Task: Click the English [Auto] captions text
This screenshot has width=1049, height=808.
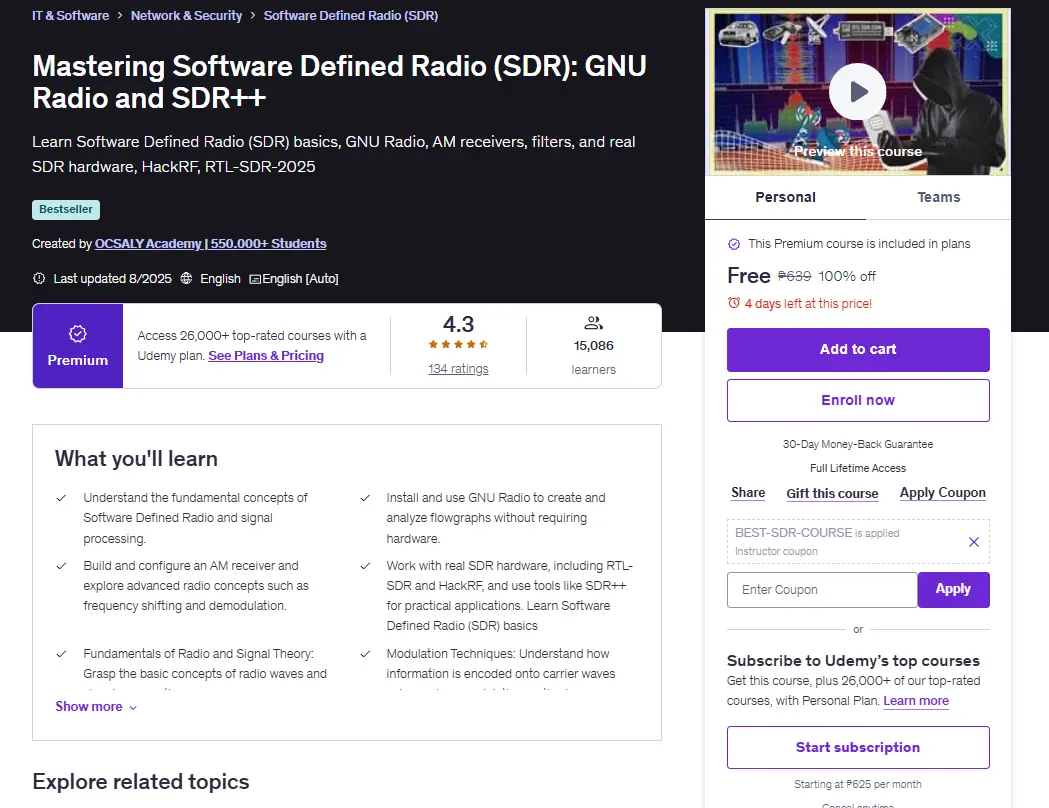Action: tap(300, 278)
